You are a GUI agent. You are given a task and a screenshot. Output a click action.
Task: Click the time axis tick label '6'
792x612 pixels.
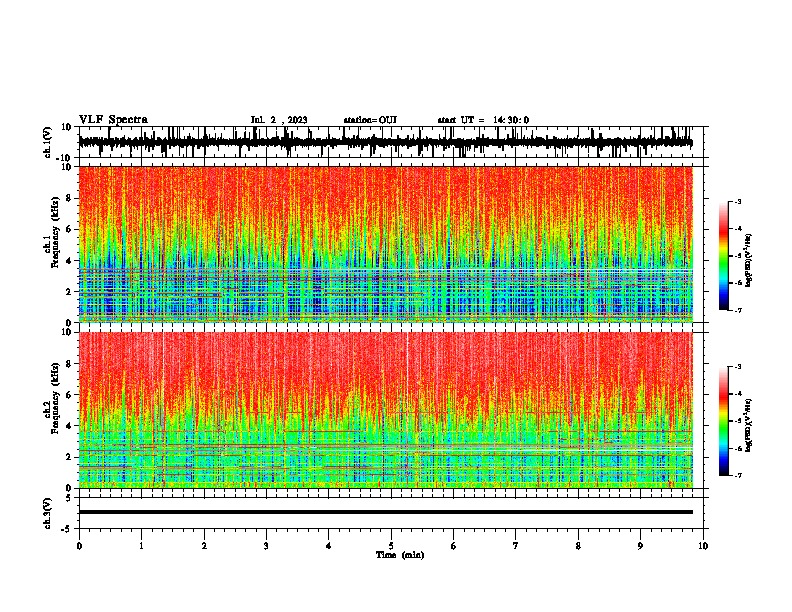(x=454, y=546)
